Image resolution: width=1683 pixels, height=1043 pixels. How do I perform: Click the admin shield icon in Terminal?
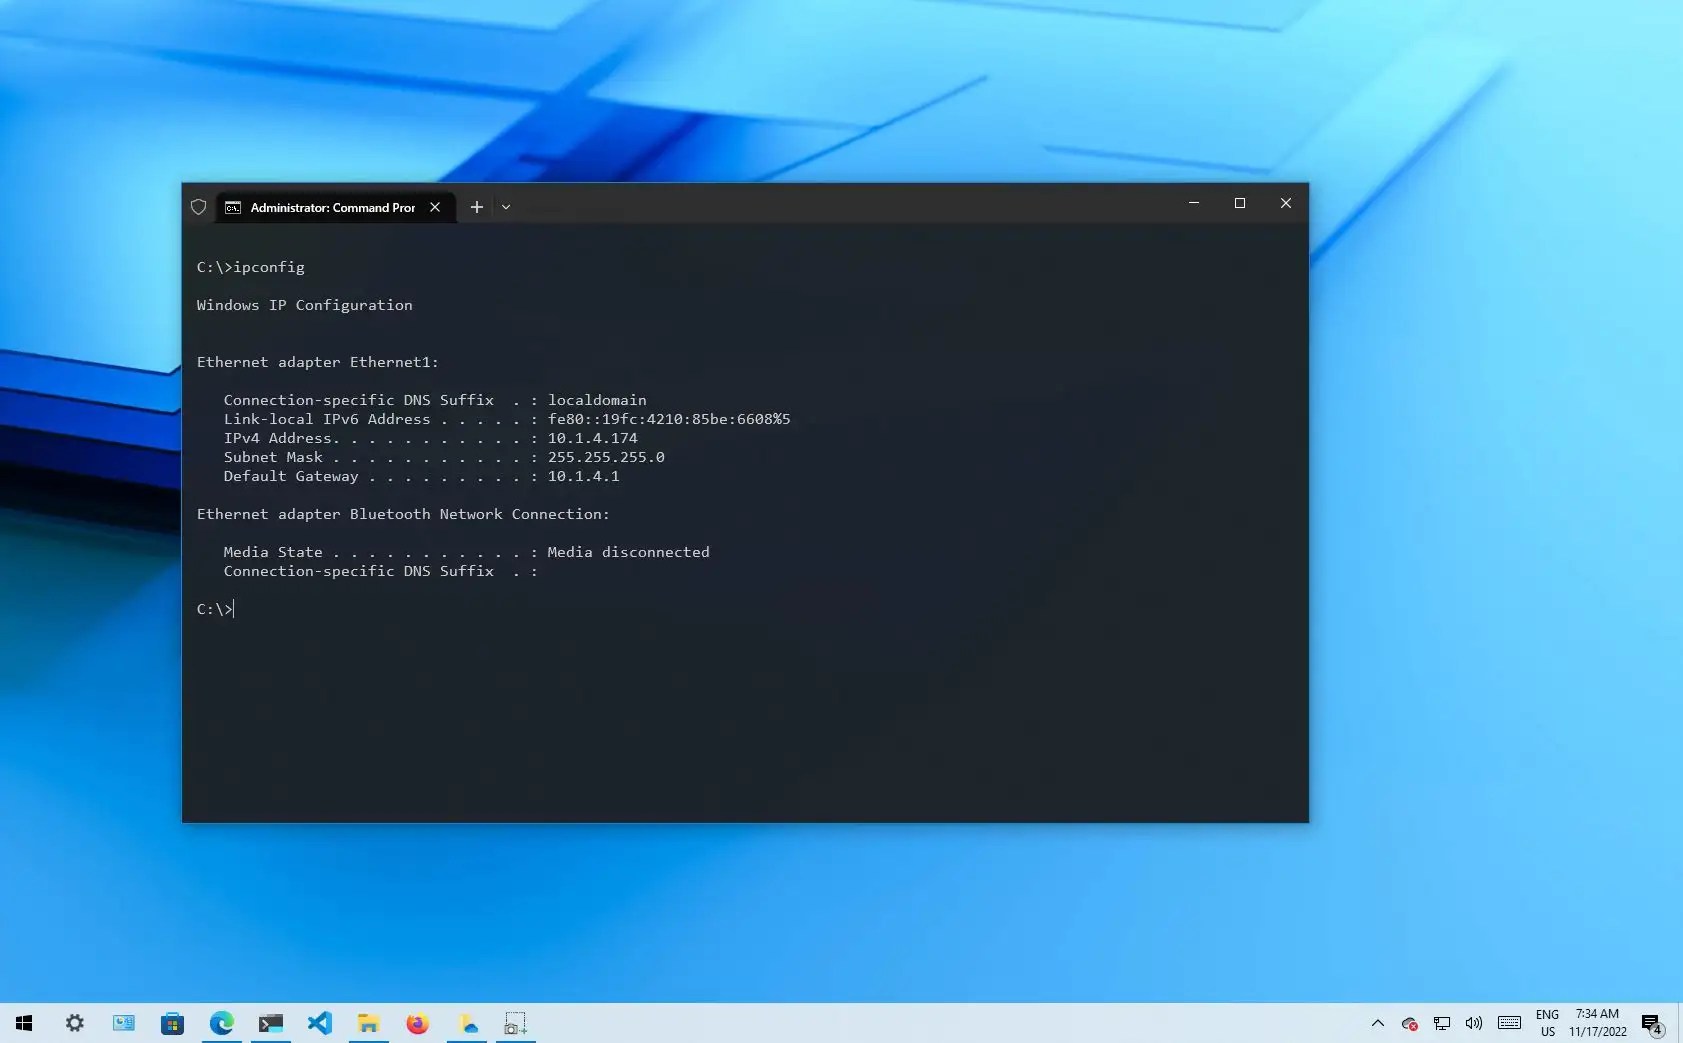coord(199,207)
